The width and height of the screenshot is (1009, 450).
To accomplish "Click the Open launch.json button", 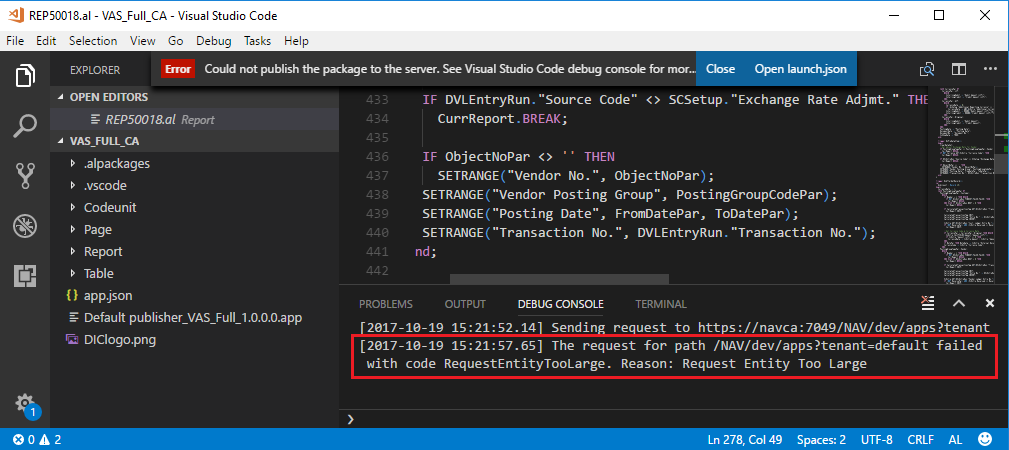I will pos(801,70).
